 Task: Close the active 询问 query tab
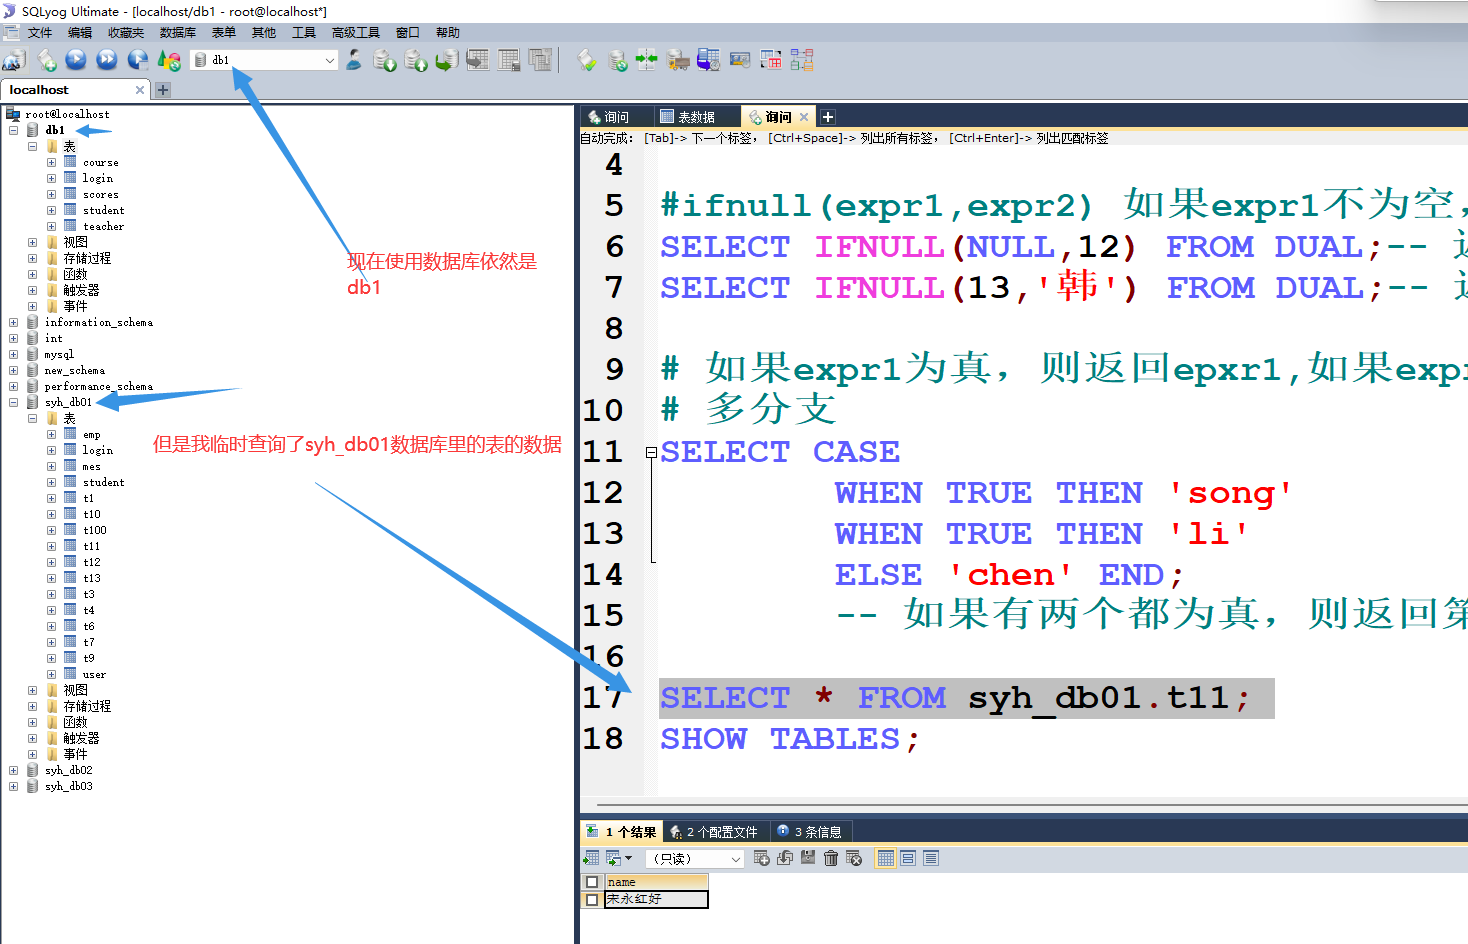point(803,117)
